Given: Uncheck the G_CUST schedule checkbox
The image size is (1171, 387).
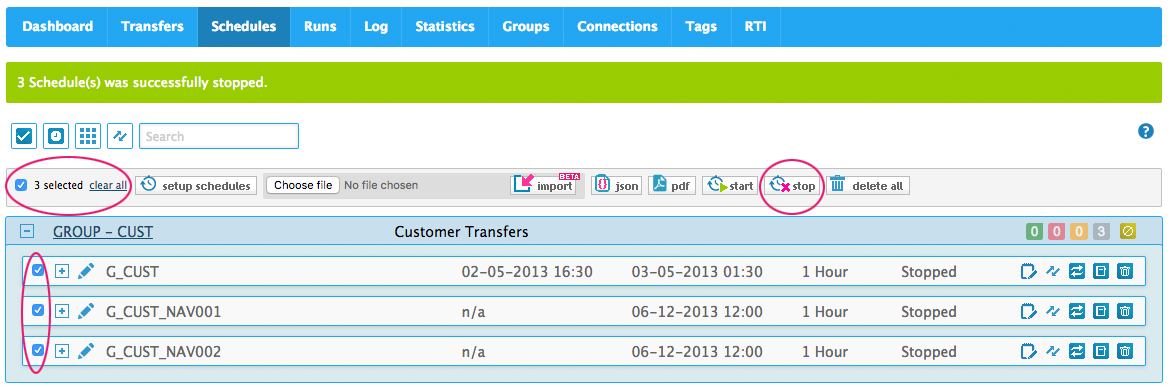Looking at the screenshot, I should point(38,270).
